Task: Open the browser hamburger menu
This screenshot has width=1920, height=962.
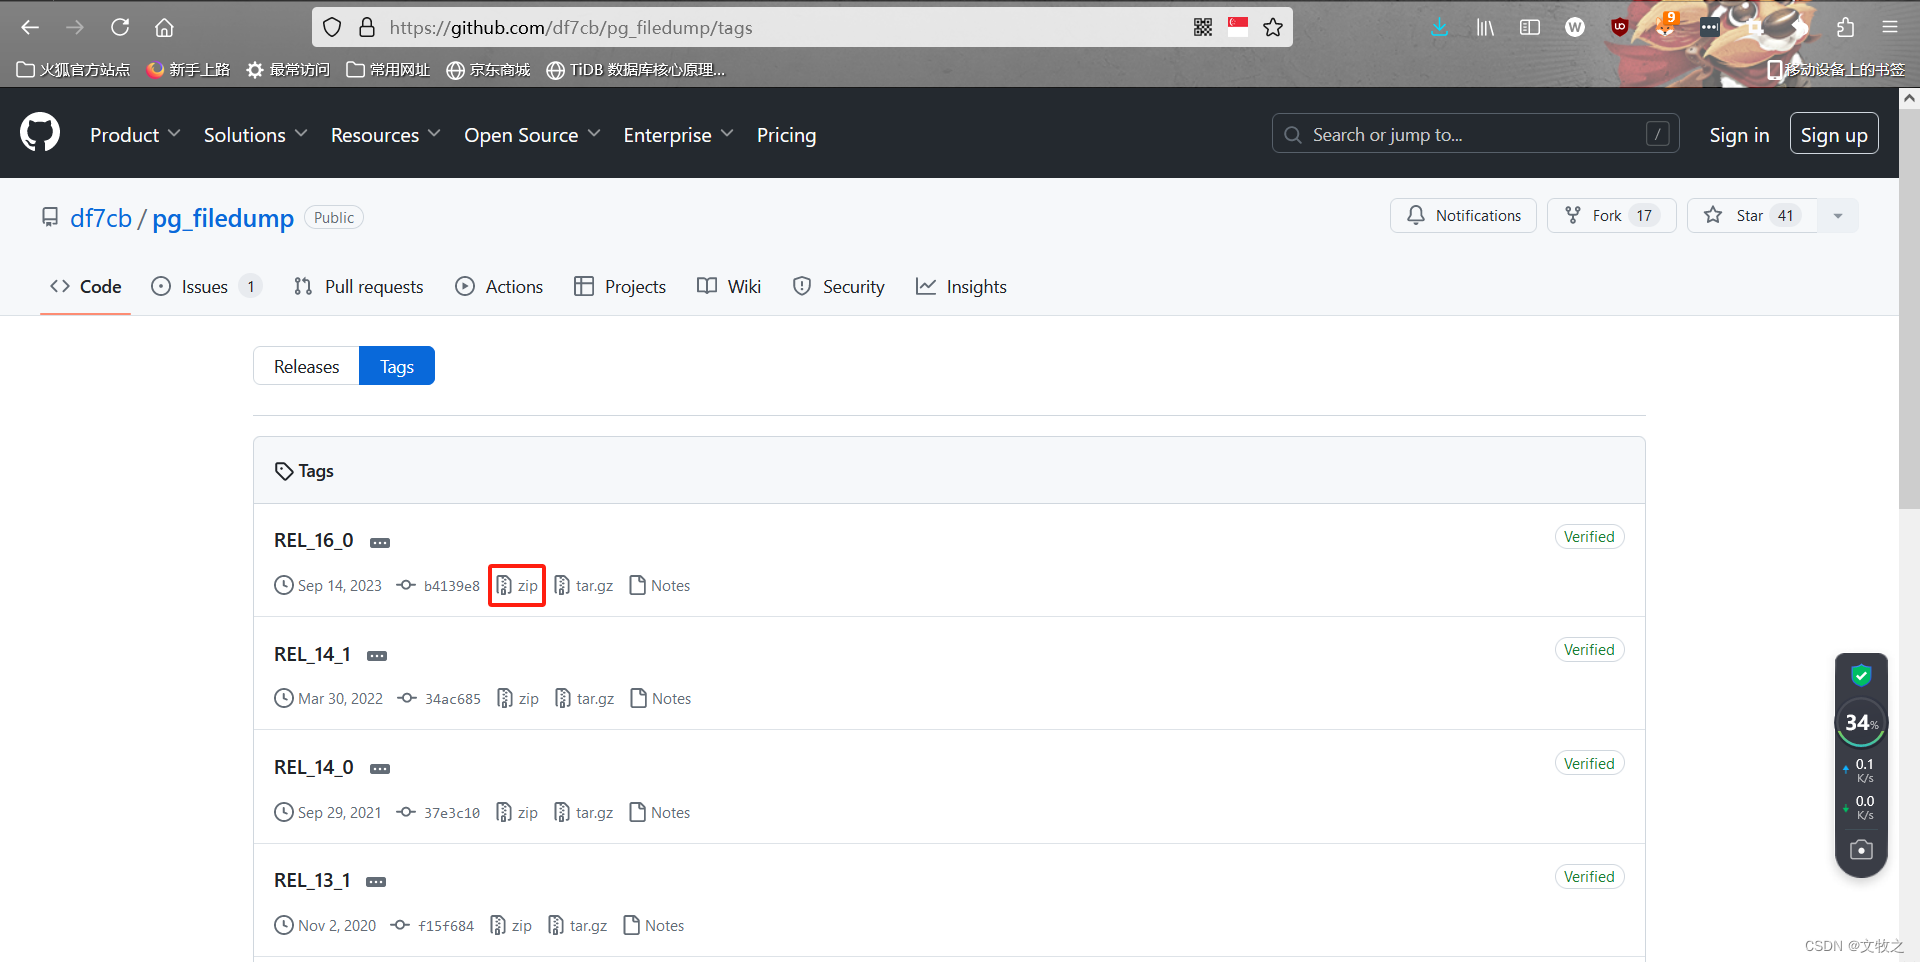Action: click(1890, 27)
